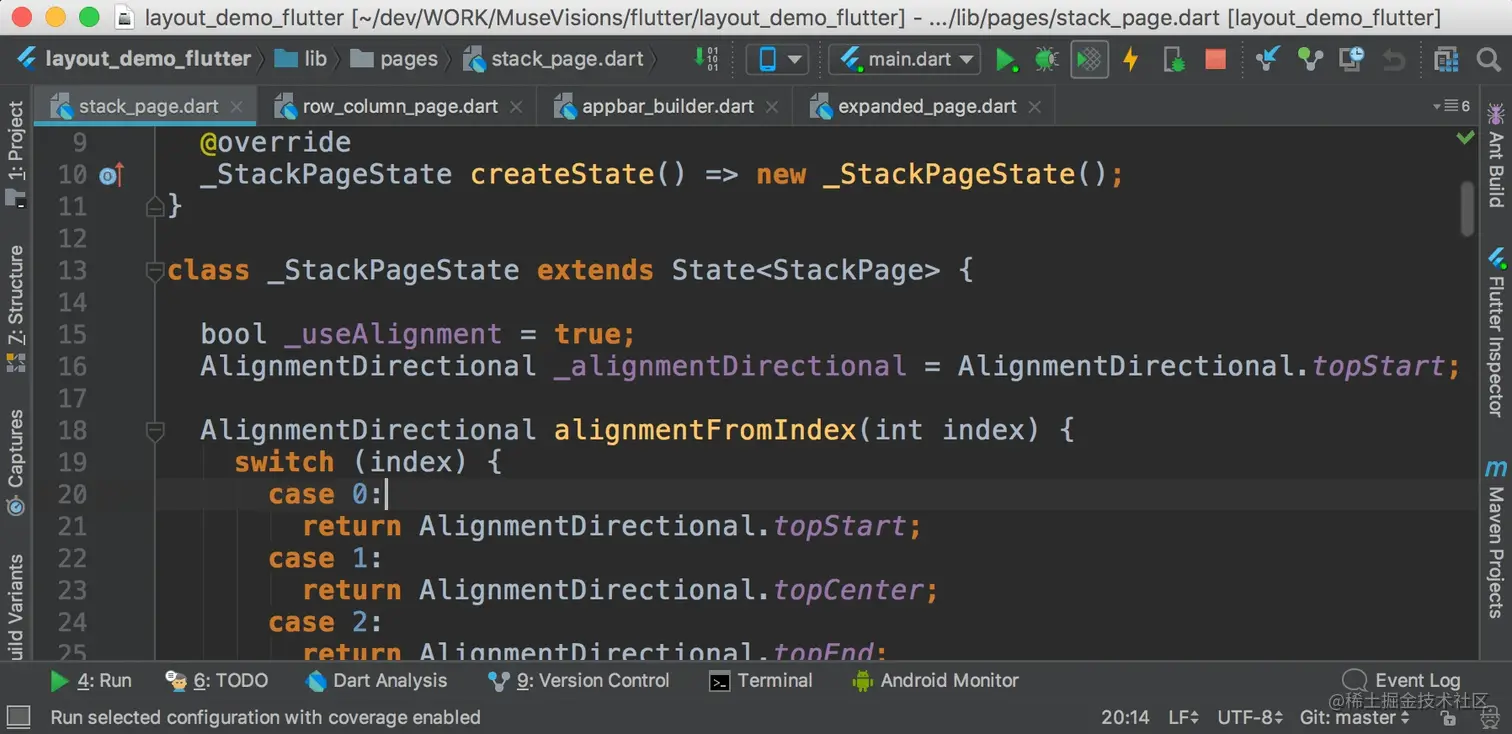Open the Android Monitor panel
The image size is (1512, 734).
934,681
